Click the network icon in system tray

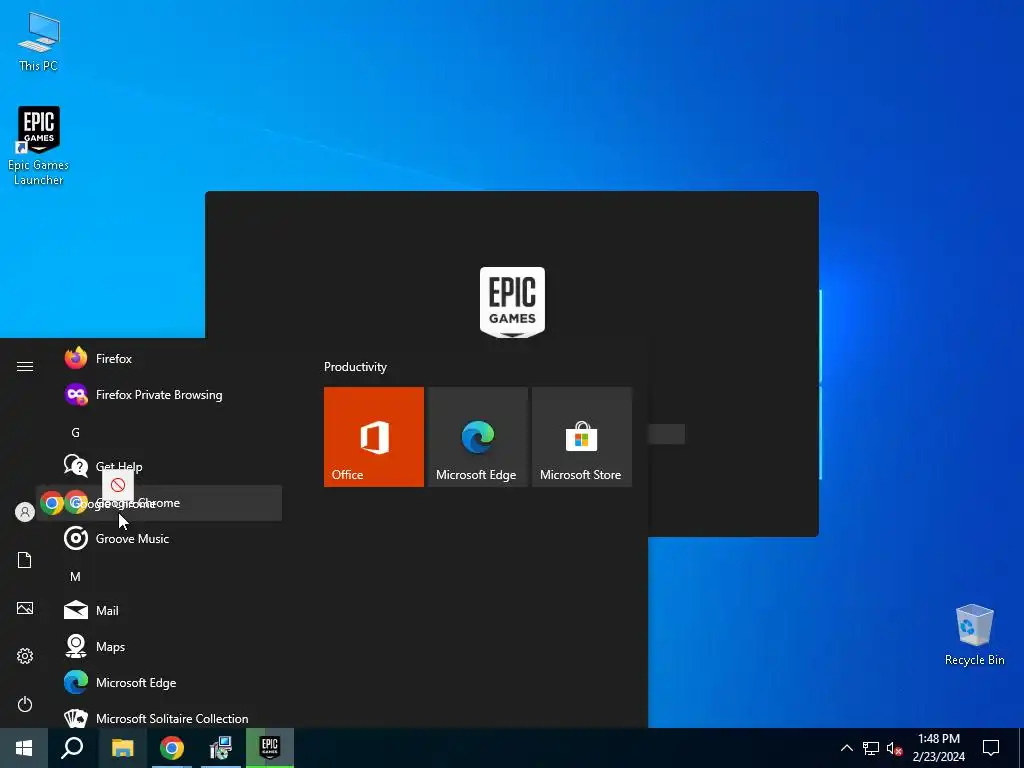coord(871,748)
